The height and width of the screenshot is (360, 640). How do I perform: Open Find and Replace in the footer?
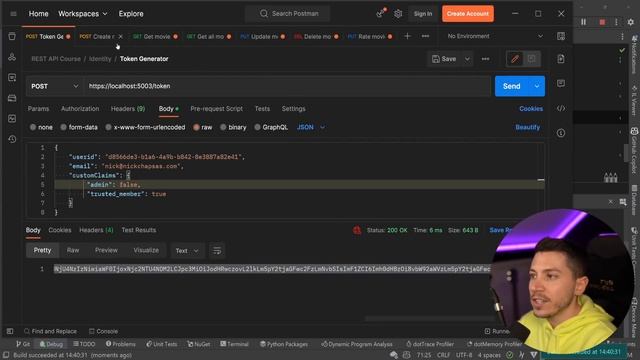(50, 331)
